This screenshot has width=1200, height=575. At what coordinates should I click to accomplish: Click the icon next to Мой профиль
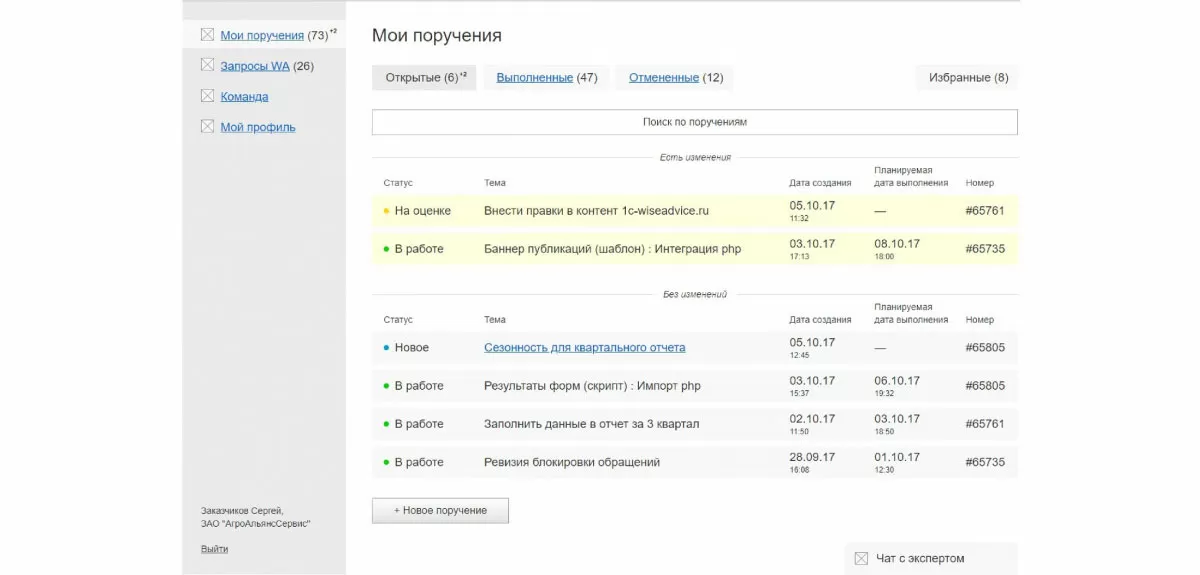[208, 127]
